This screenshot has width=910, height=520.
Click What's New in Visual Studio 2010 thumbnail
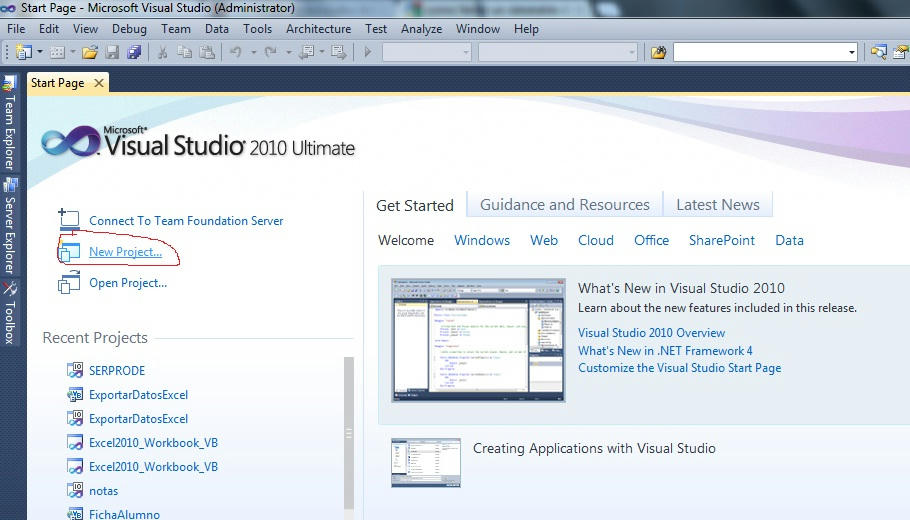(x=478, y=341)
